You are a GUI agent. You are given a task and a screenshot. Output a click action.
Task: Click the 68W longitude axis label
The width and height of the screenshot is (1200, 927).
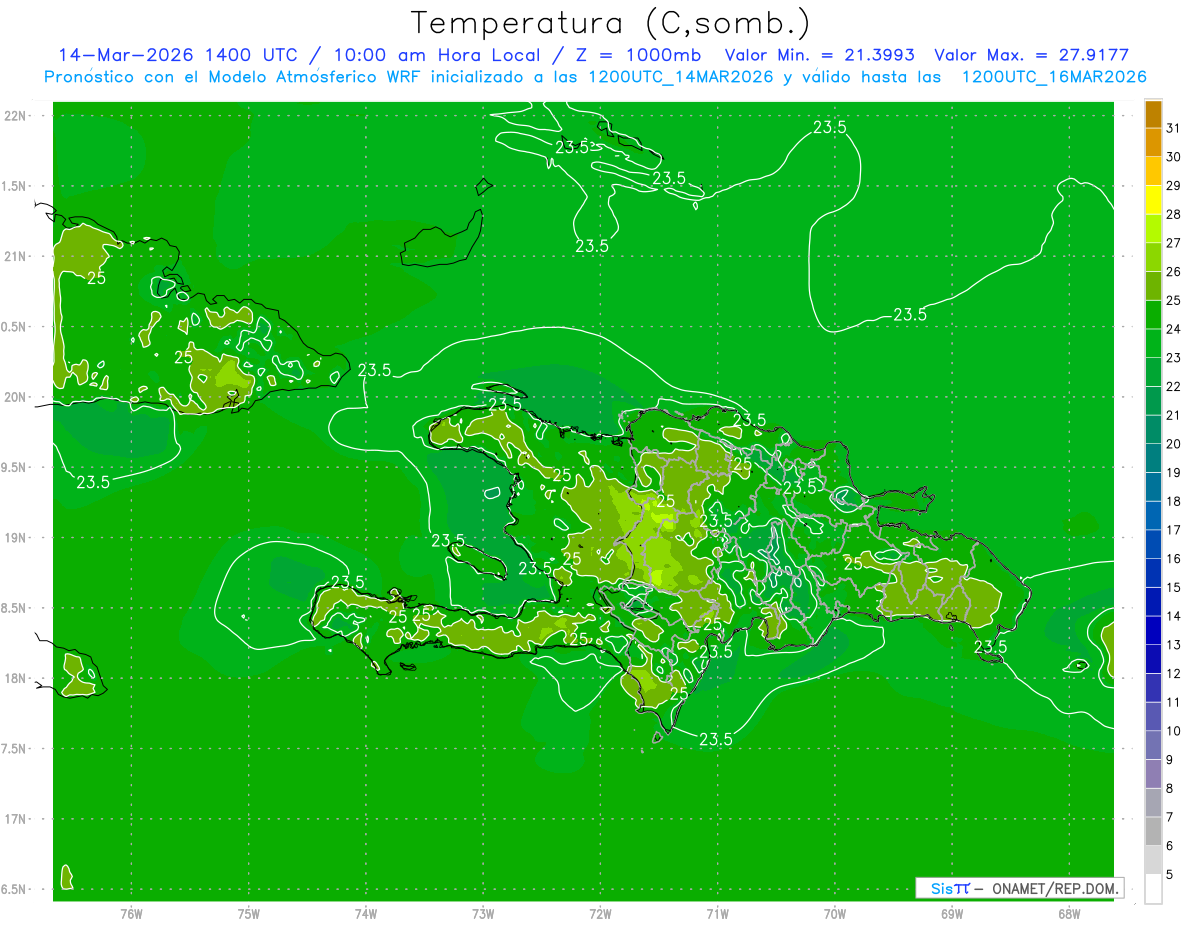(x=1069, y=913)
